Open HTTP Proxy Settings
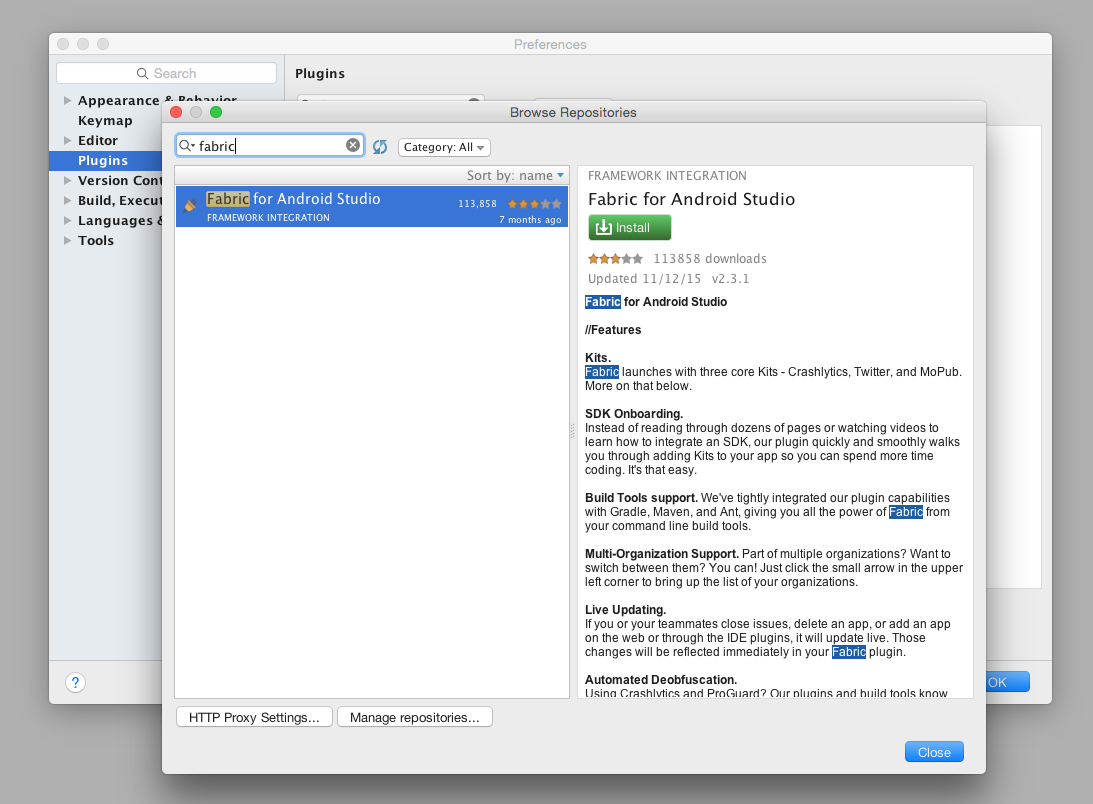 (253, 716)
